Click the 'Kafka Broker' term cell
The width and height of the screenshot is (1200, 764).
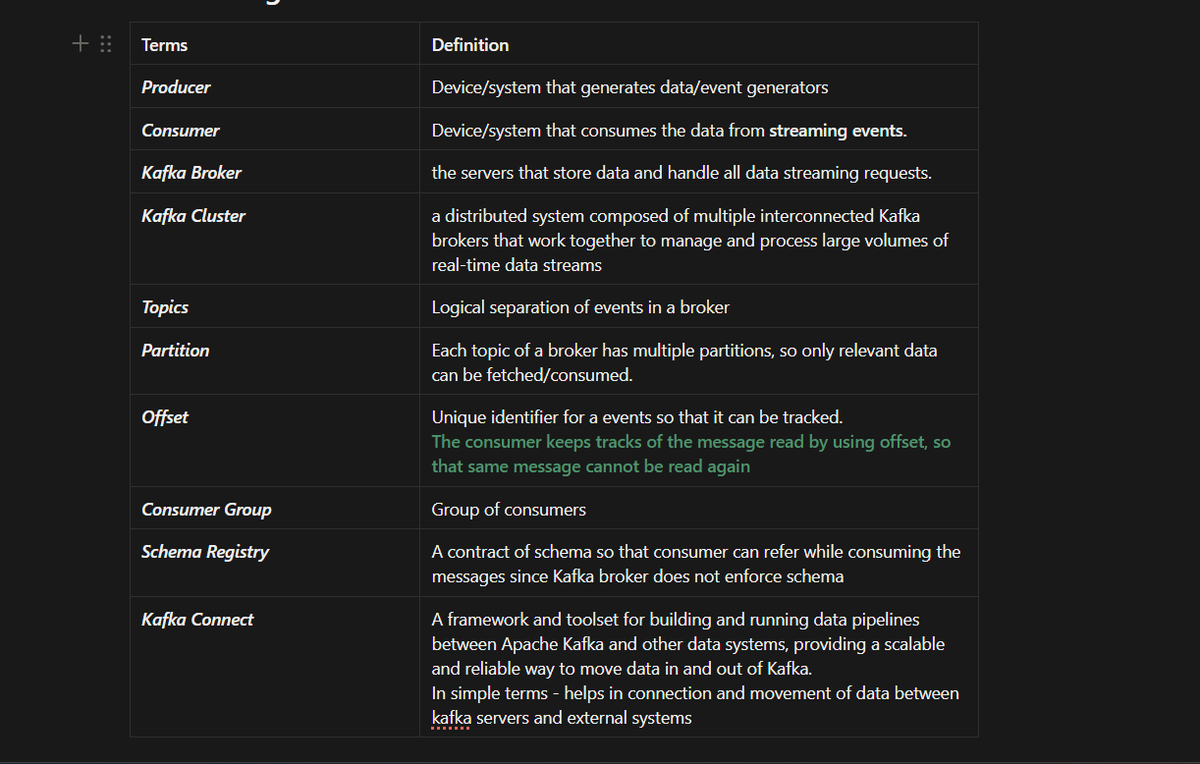click(x=275, y=172)
